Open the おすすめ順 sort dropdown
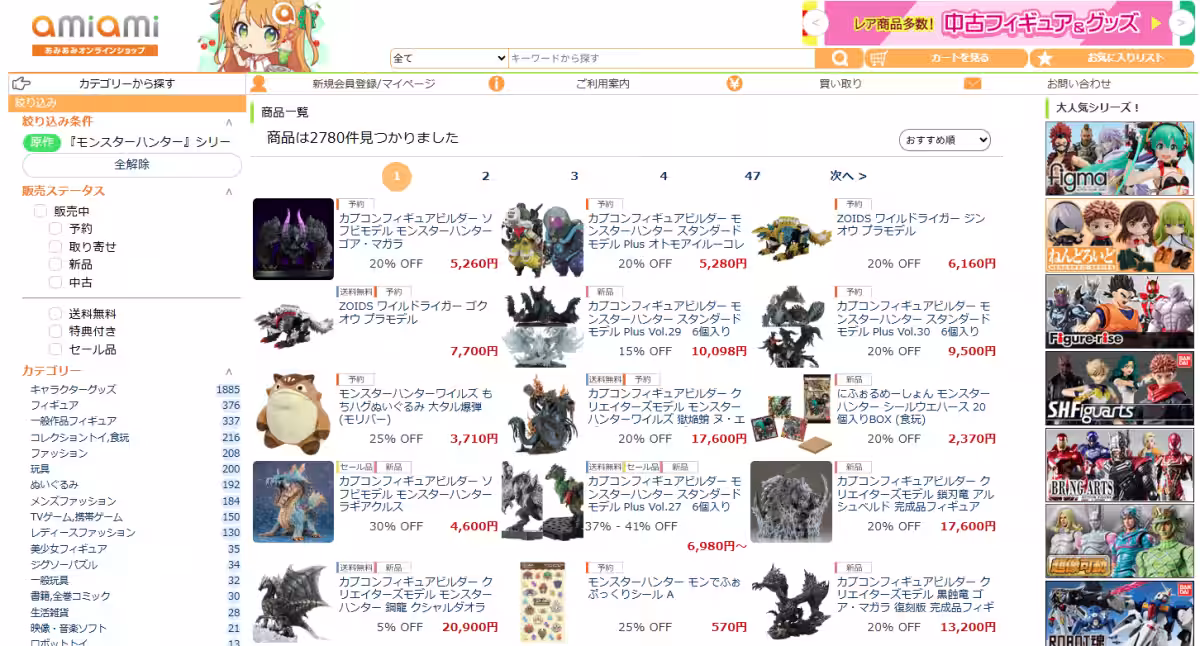The width and height of the screenshot is (1200, 646). (x=945, y=140)
